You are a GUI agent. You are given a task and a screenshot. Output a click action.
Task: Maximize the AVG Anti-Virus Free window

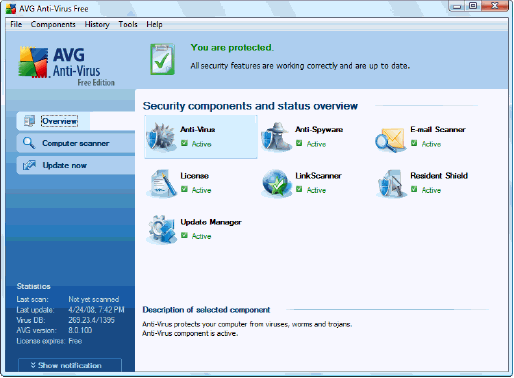click(x=473, y=6)
